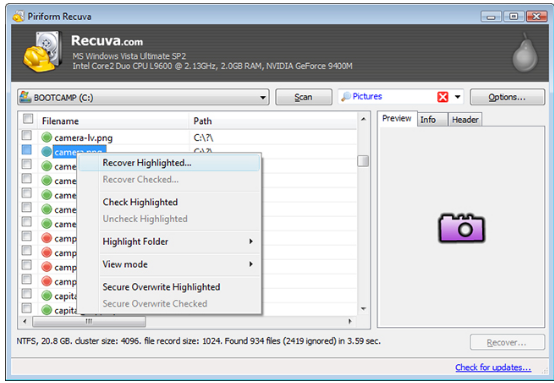The width and height of the screenshot is (554, 383).
Task: Close the Piriform Recuva window
Action: [x=537, y=16]
